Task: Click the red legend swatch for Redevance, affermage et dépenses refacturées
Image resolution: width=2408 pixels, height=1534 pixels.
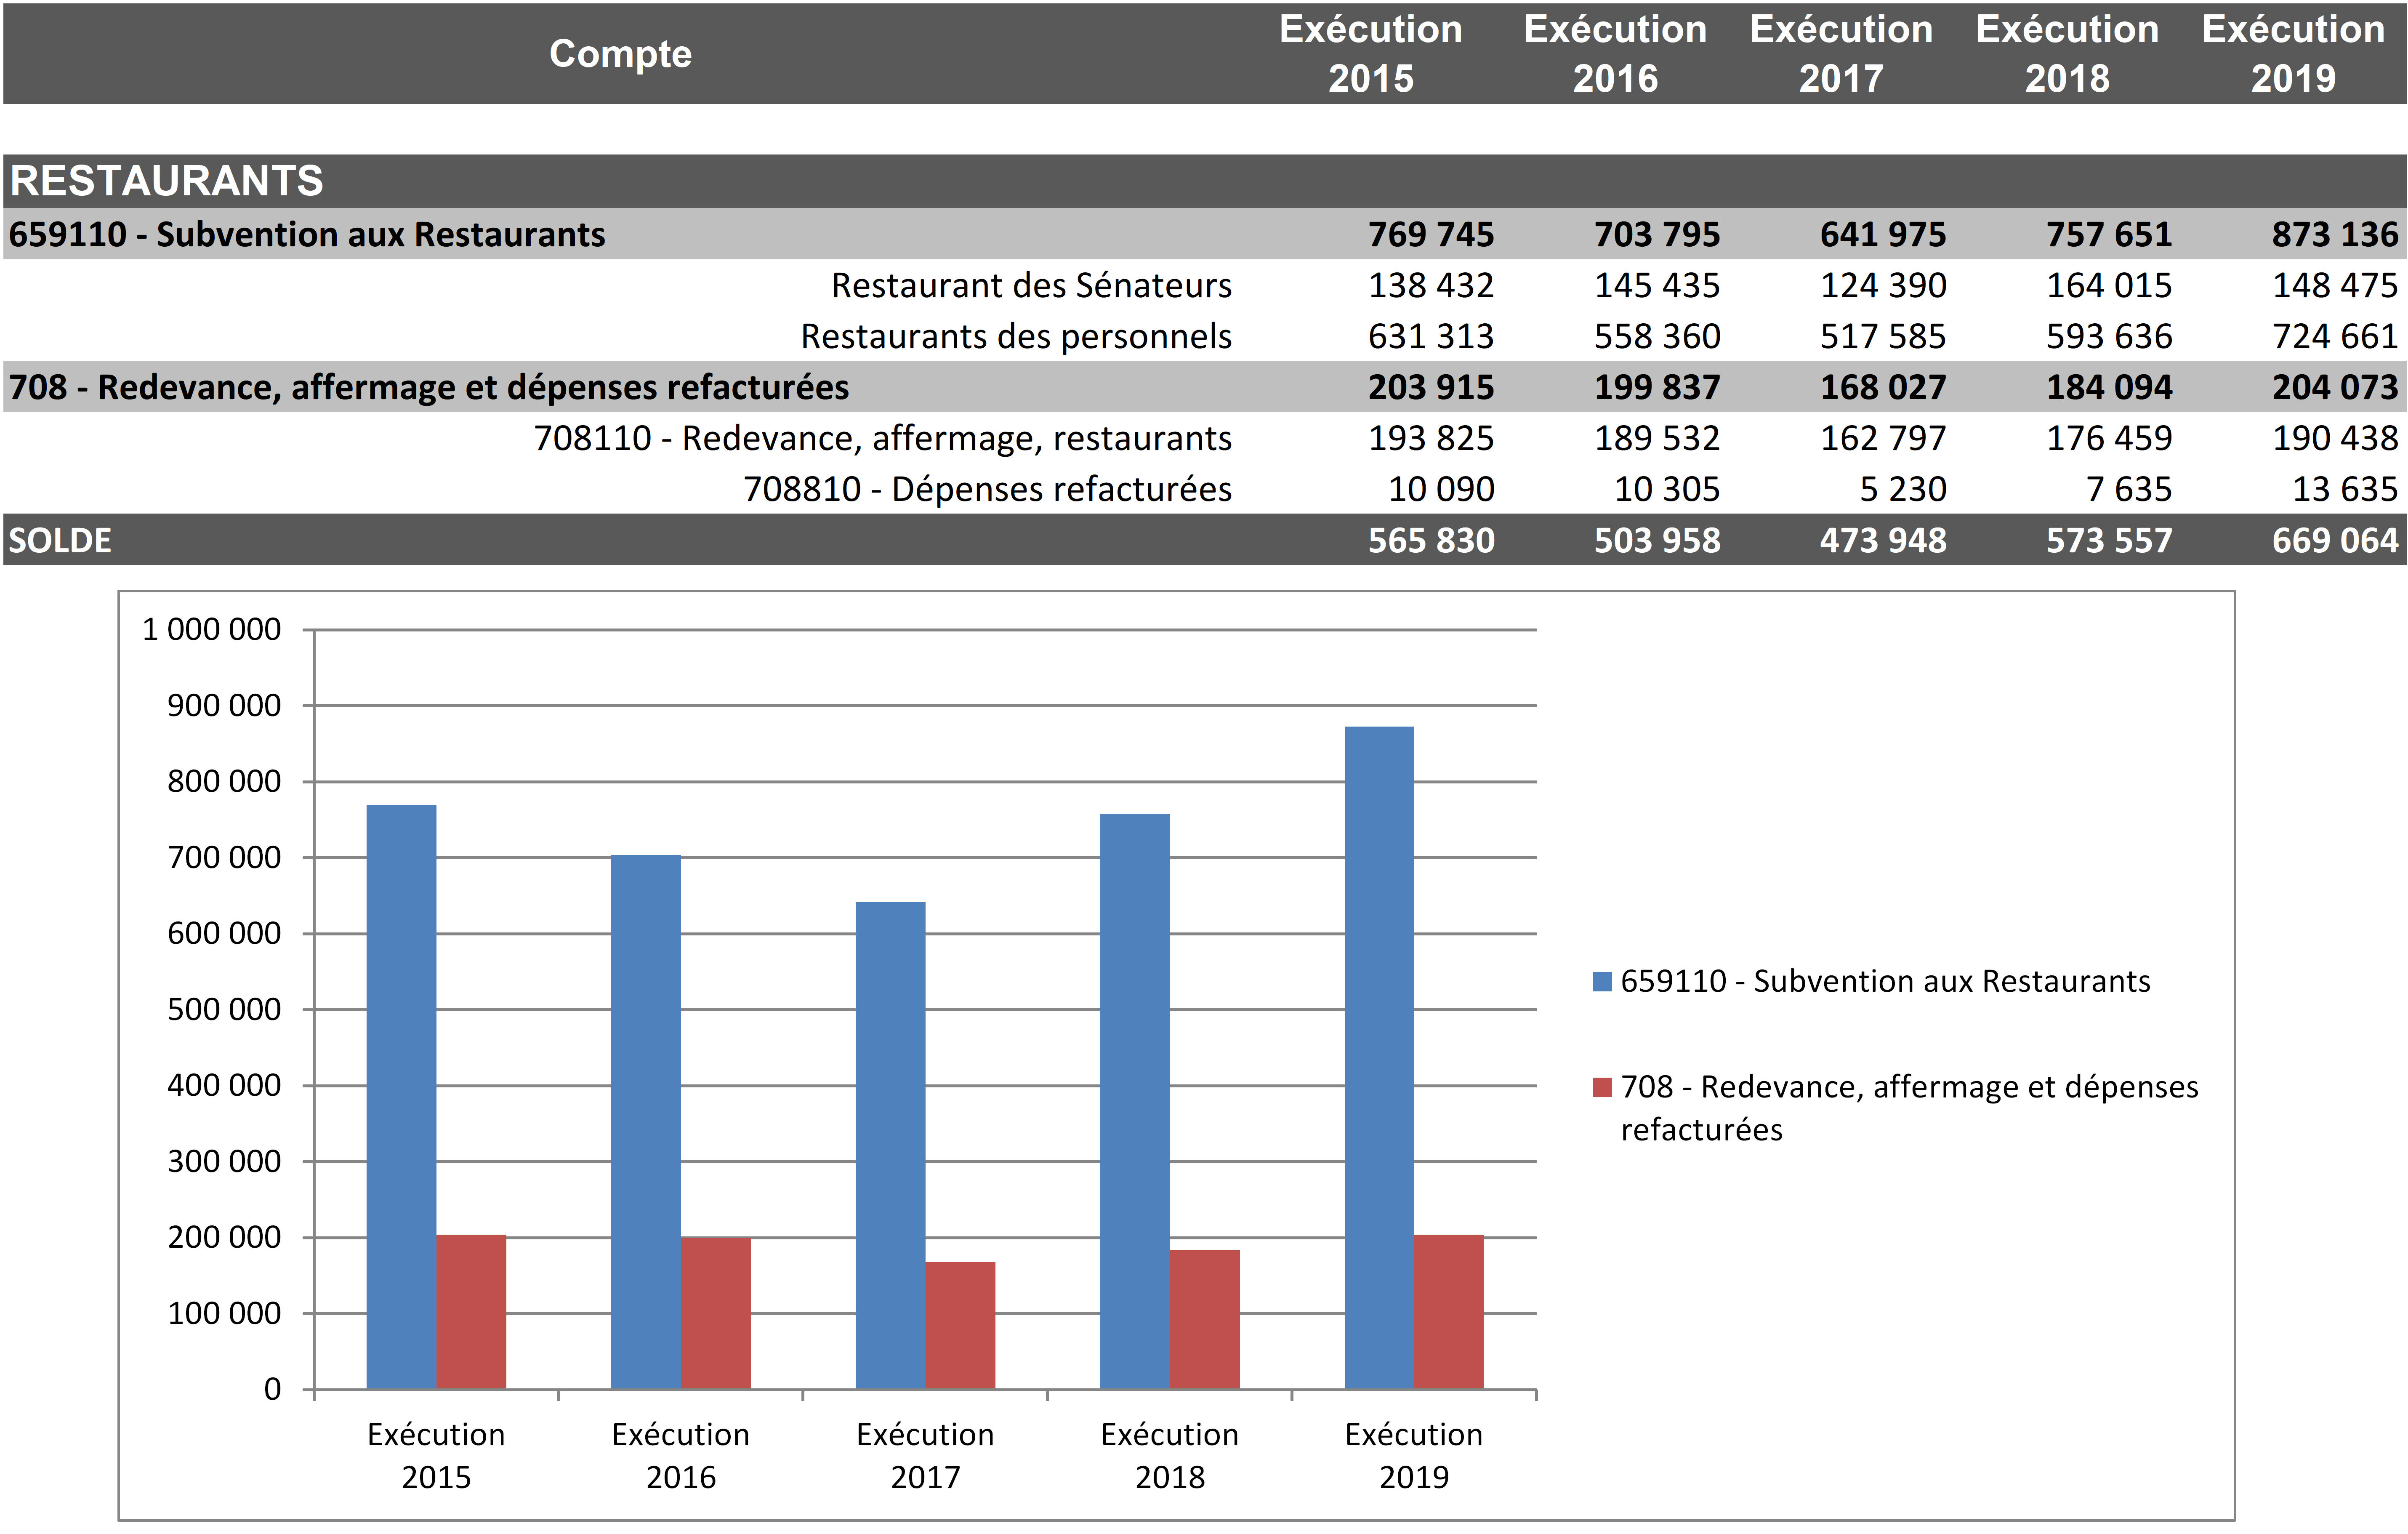Action: pos(1601,1087)
